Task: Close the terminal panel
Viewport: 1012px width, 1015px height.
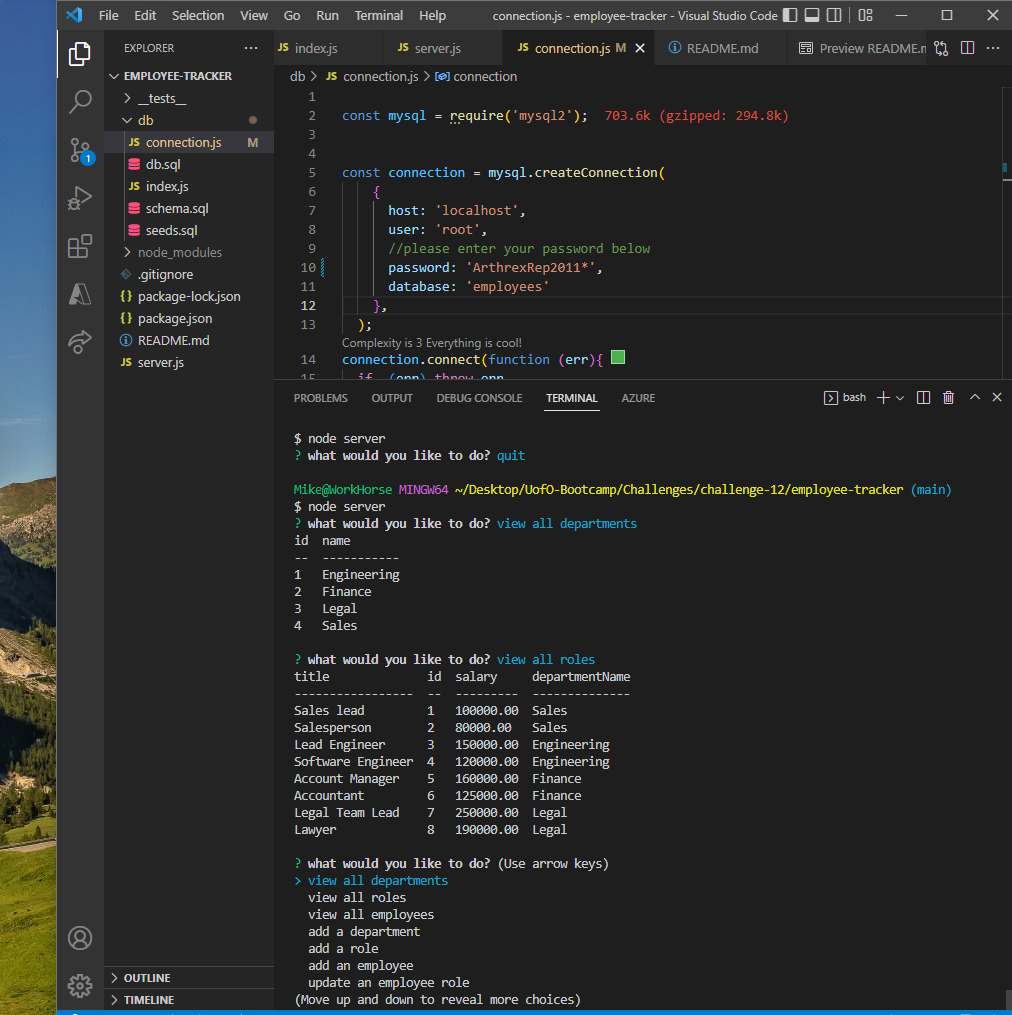Action: click(997, 397)
